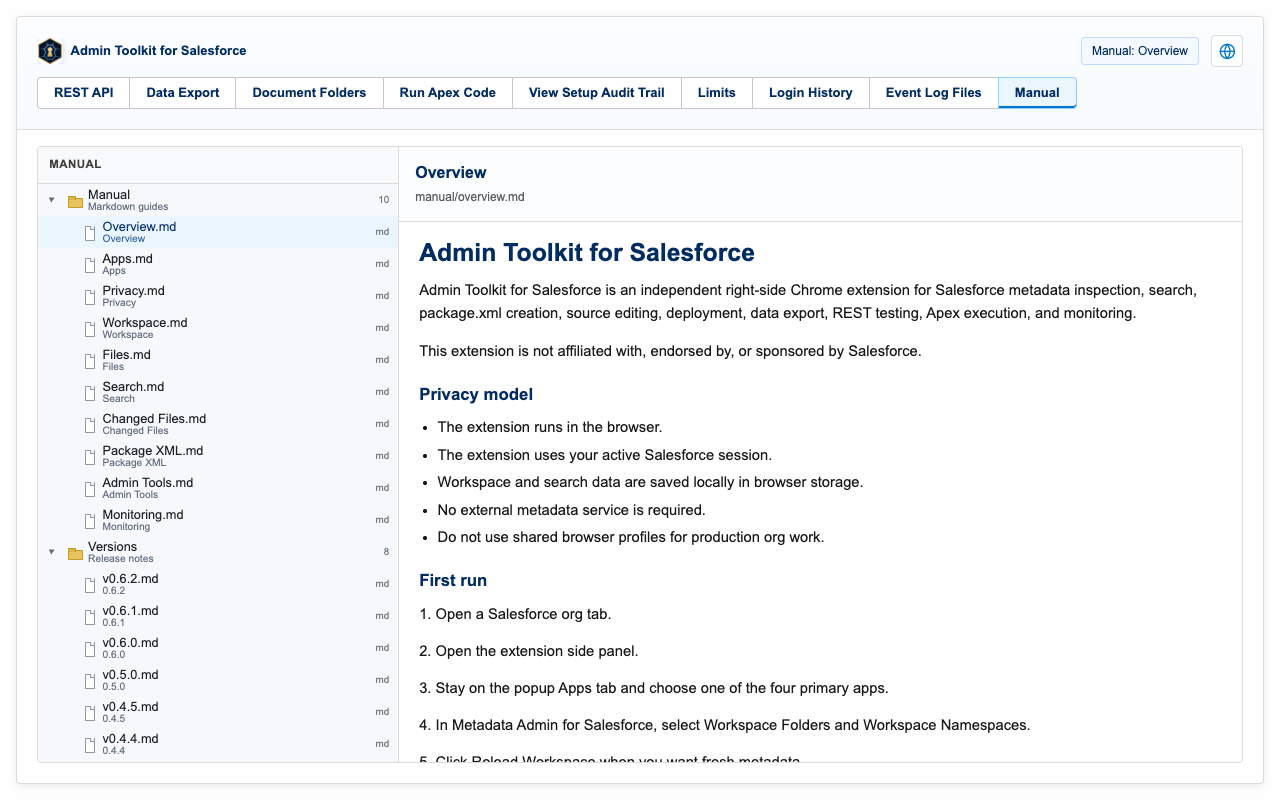Go to the Data Export tab
Screen dimensions: 1280x800
pos(183,93)
